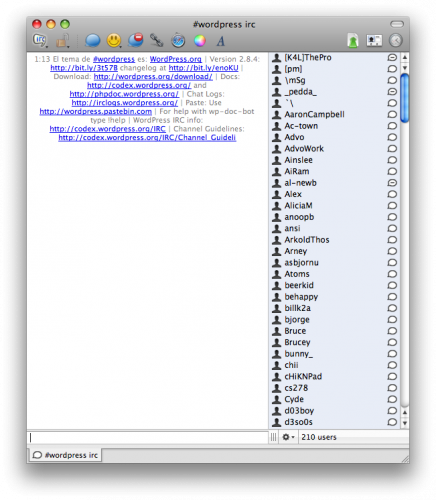Select user d3so0s in the list
The width and height of the screenshot is (436, 500).
pos(335,422)
